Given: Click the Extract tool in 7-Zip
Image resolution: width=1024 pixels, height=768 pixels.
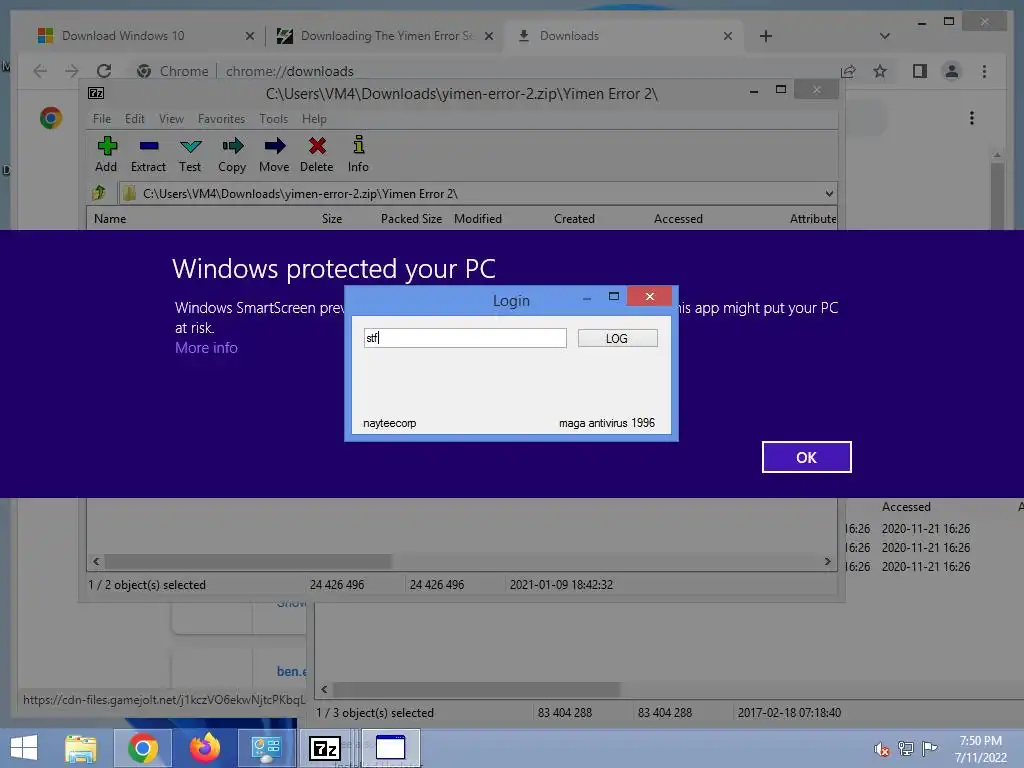Looking at the screenshot, I should pyautogui.click(x=148, y=155).
